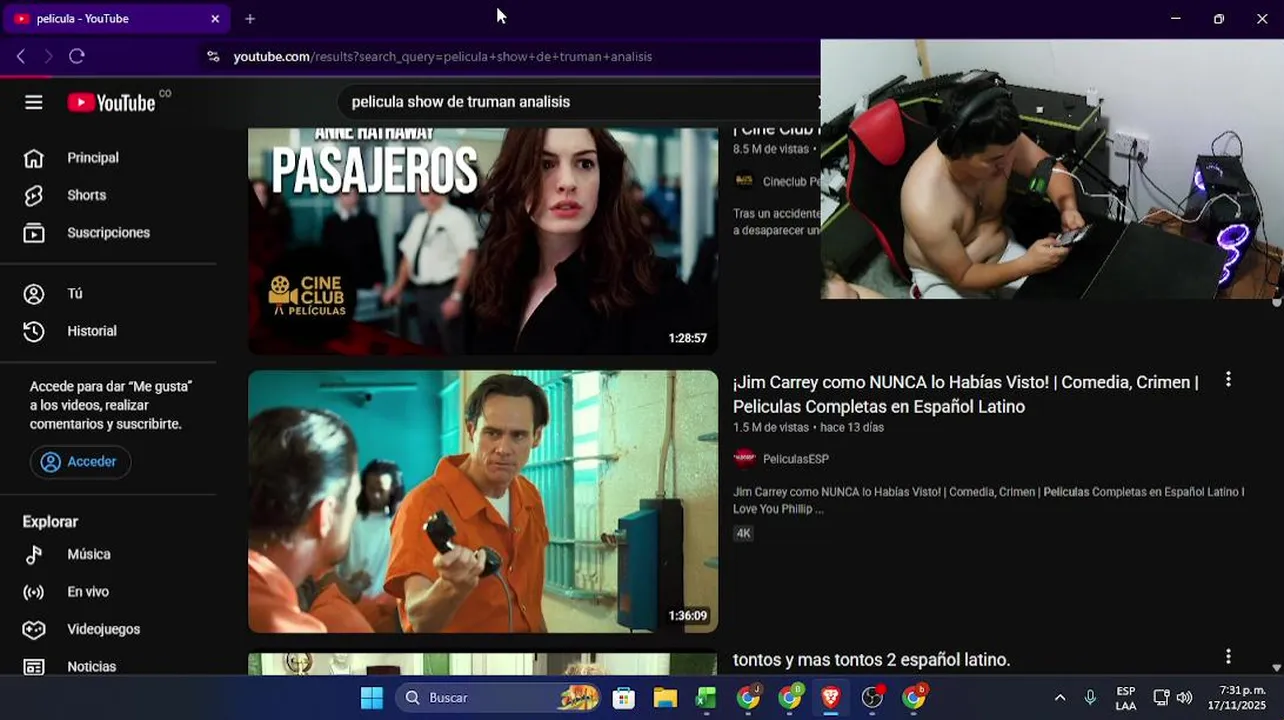Click the 4K badge
This screenshot has height=720, width=1284.
pyautogui.click(x=743, y=534)
